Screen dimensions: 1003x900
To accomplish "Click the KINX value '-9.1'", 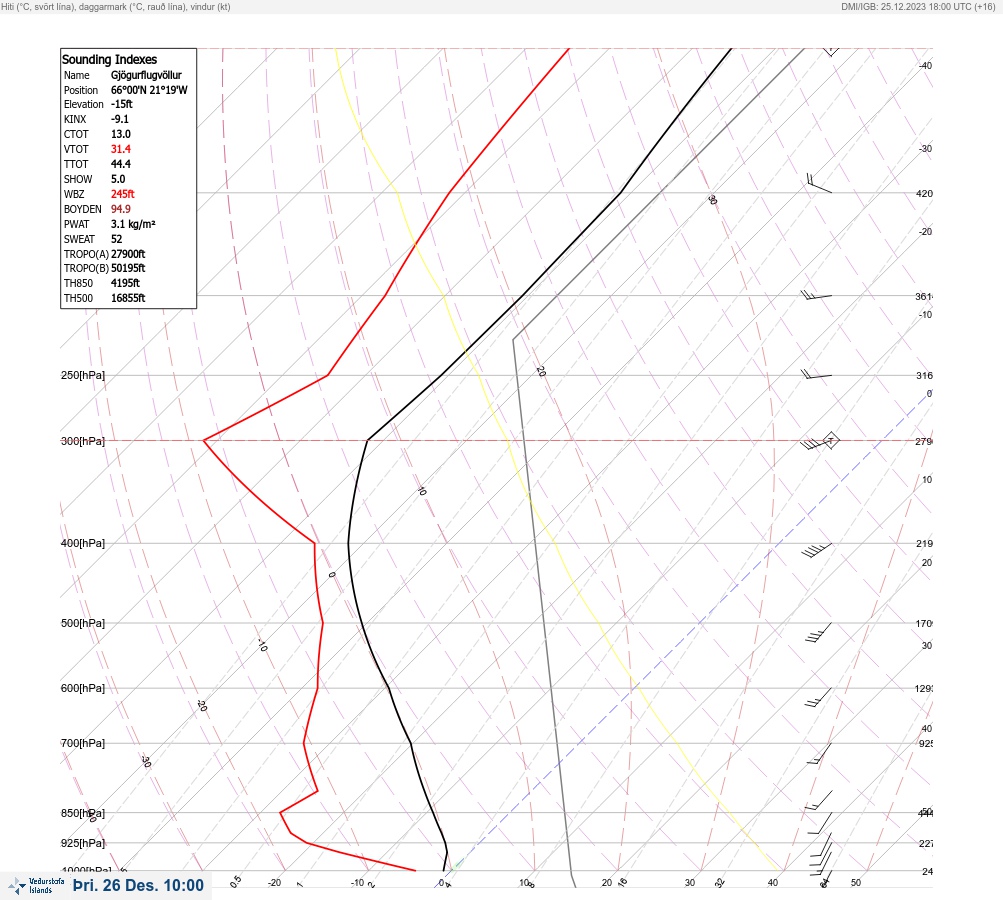I will pyautogui.click(x=120, y=119).
